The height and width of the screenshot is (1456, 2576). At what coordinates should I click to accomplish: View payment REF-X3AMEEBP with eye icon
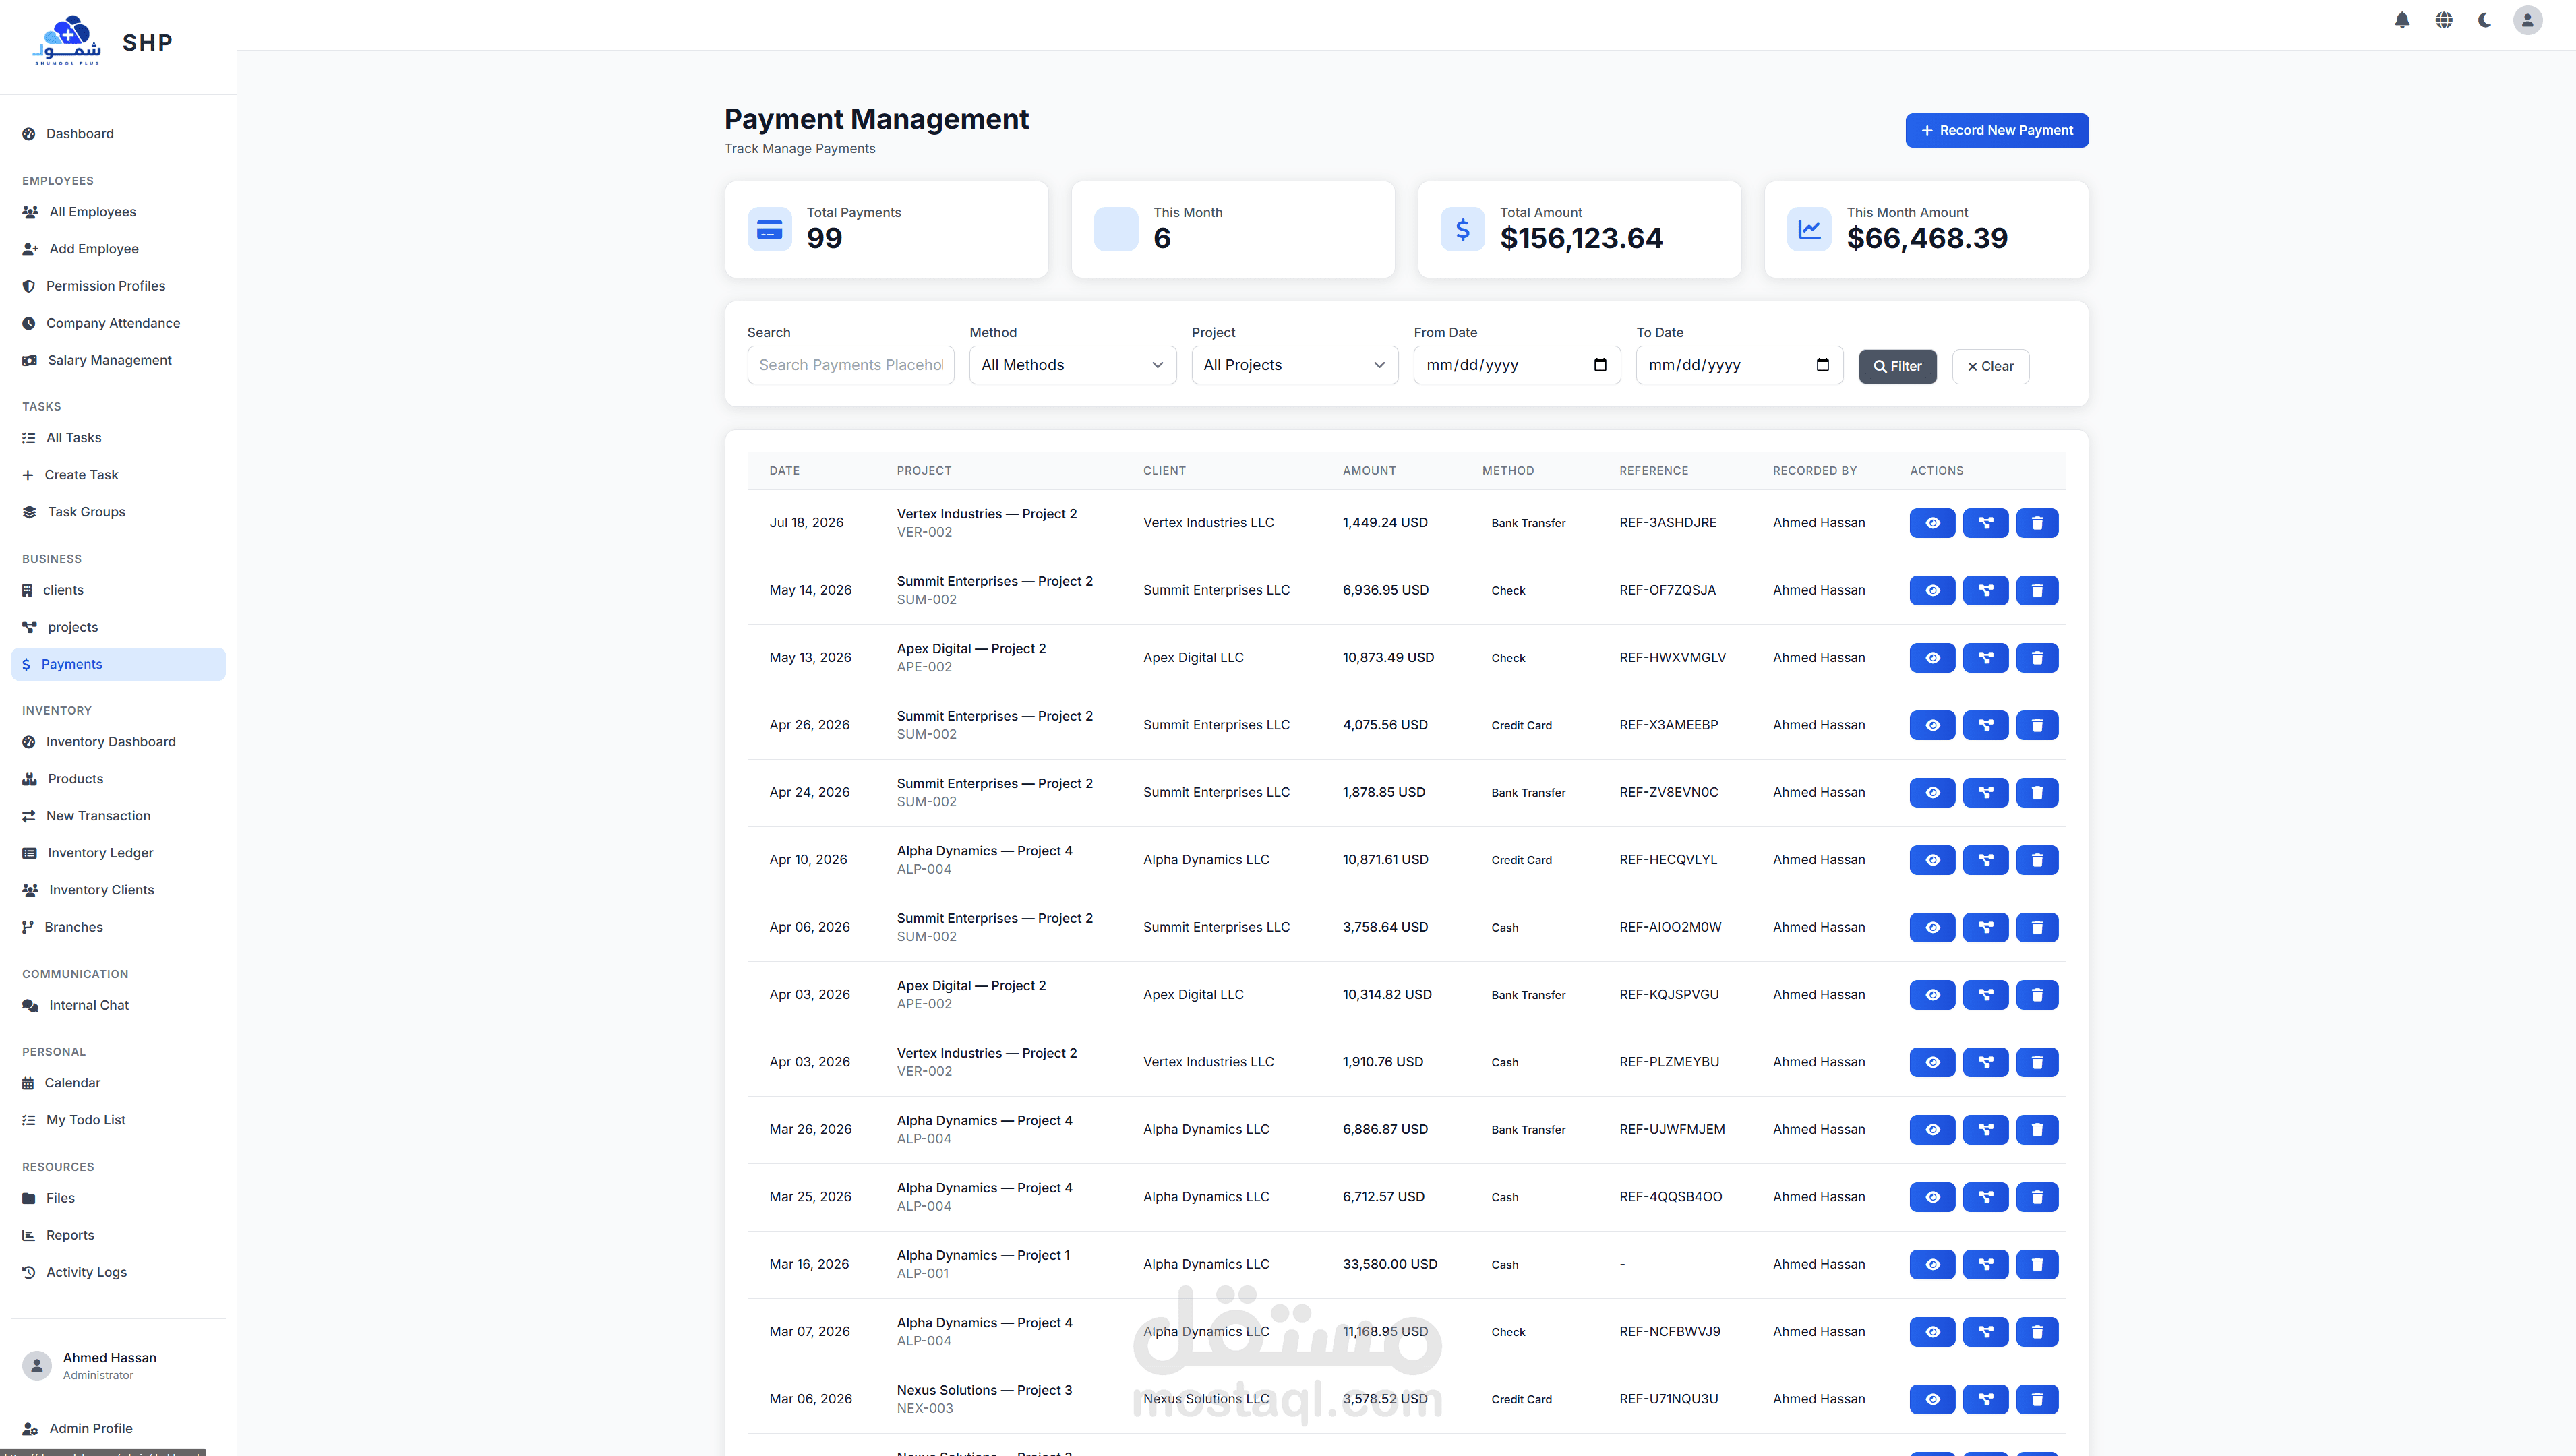tap(1932, 725)
